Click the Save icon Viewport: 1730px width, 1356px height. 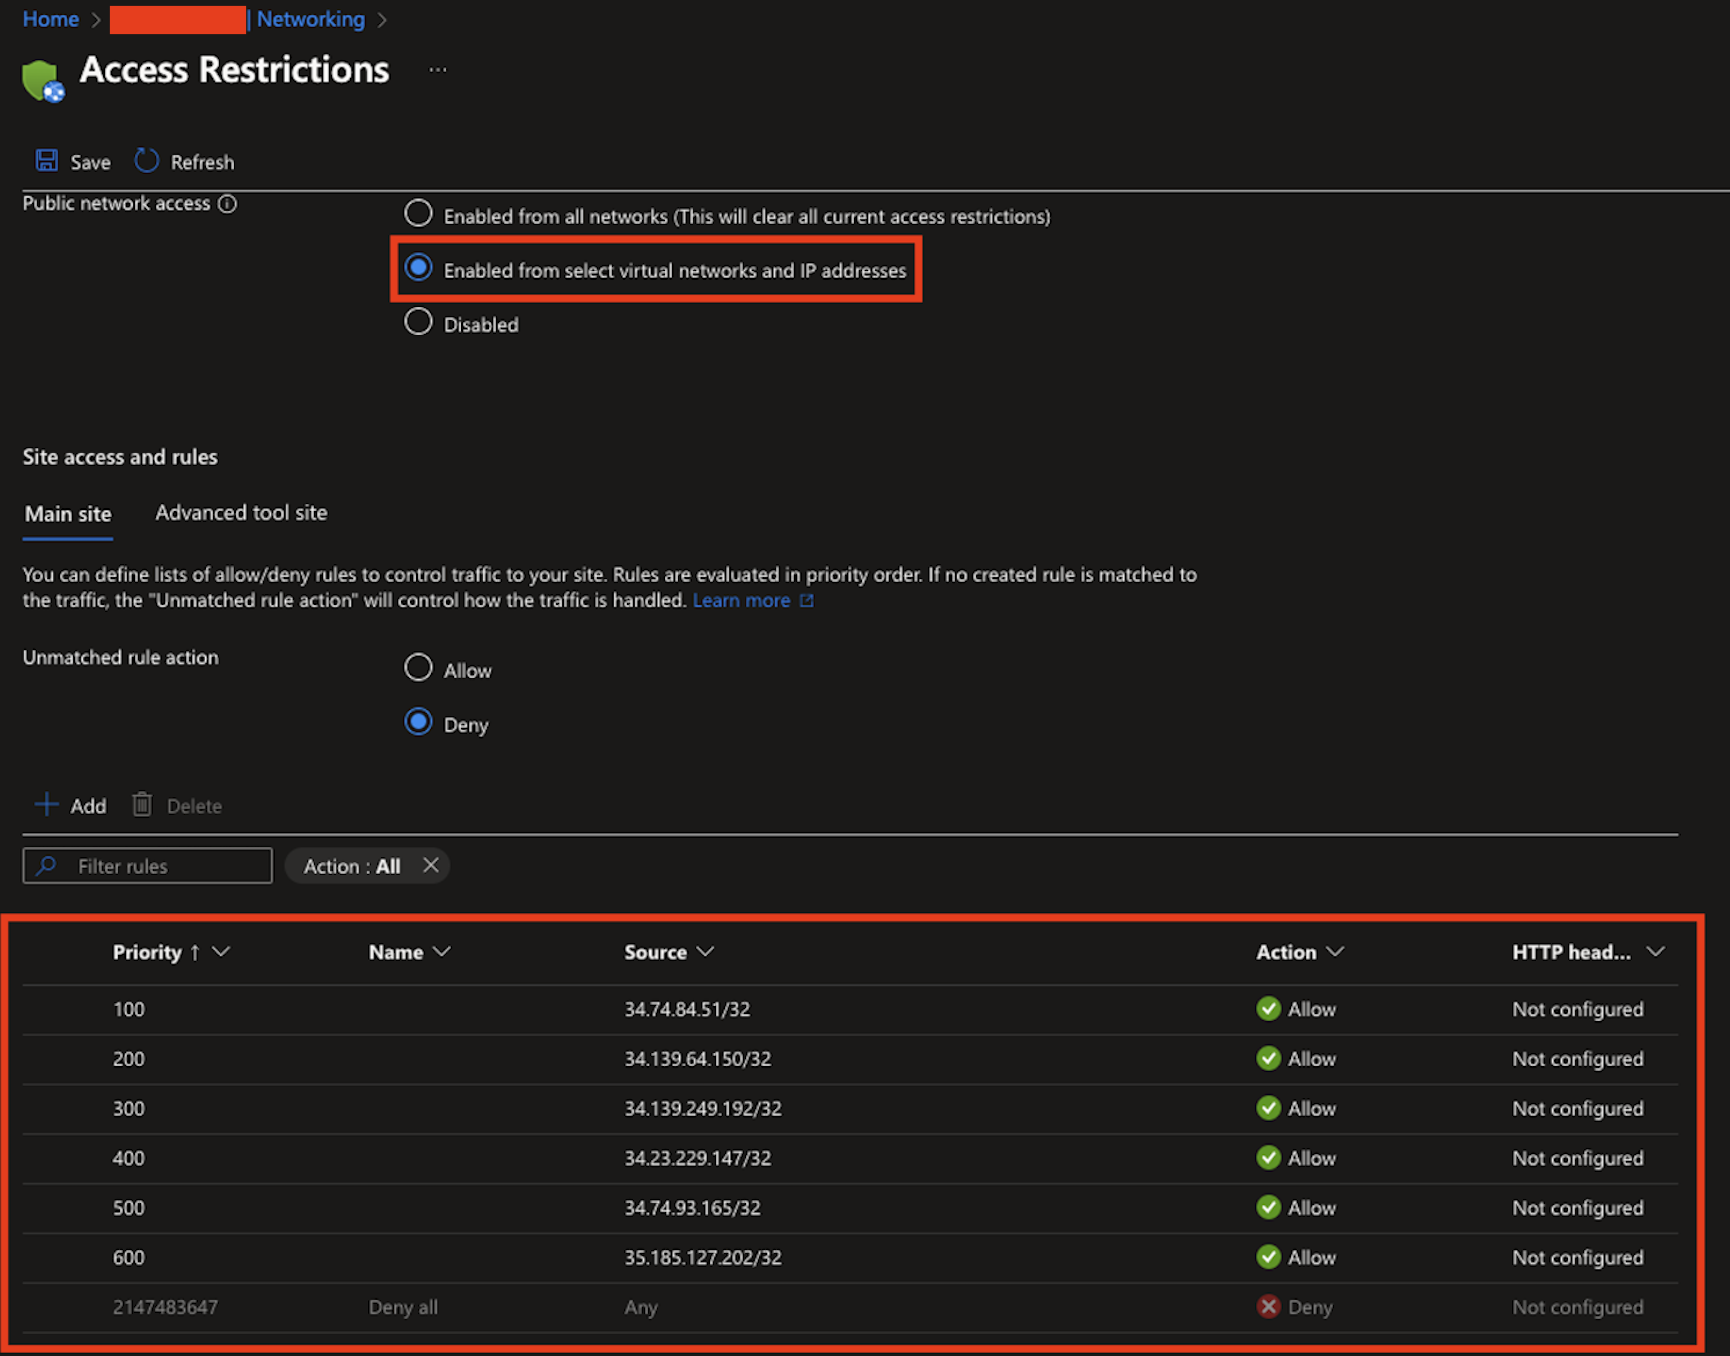[x=45, y=160]
